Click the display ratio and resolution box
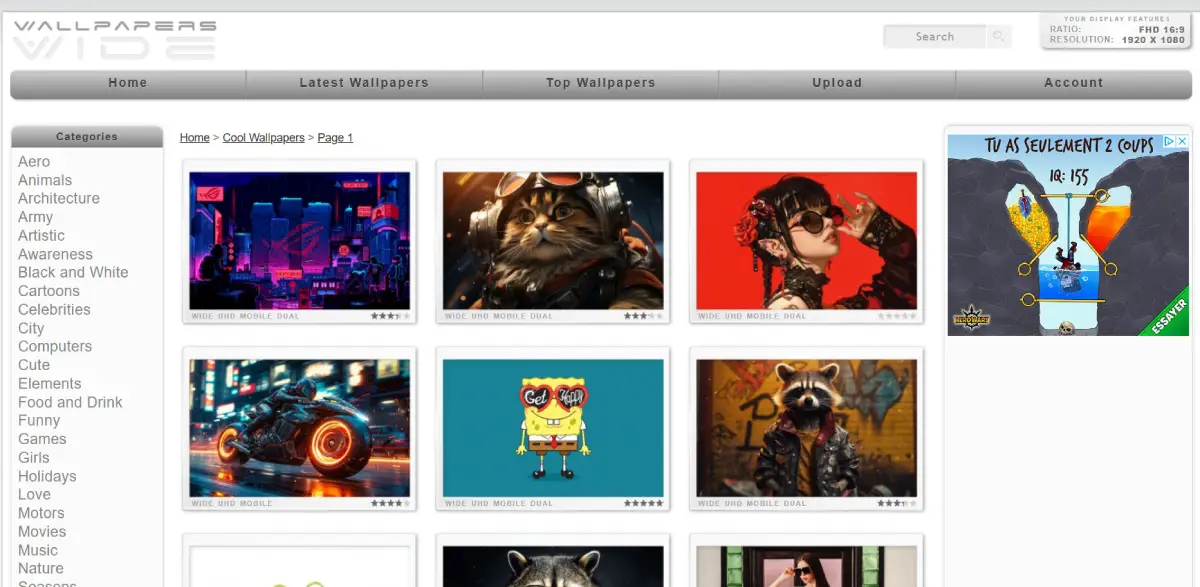Viewport: 1200px width, 587px height. click(1117, 31)
